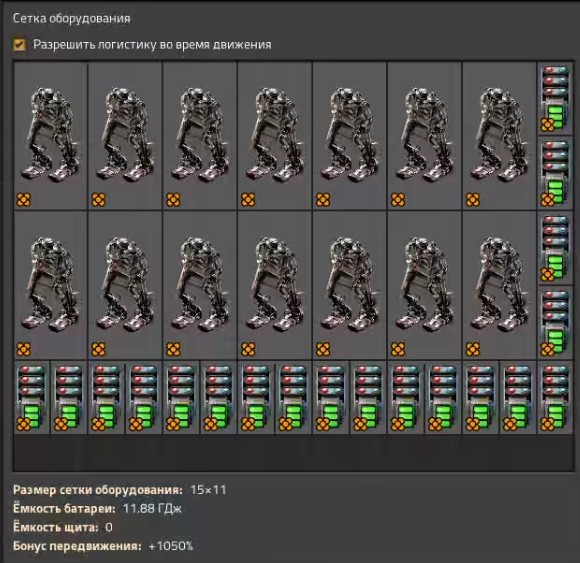This screenshot has width=580, height=563.
Task: Select fourth exoskeleton in second row
Action: [x=275, y=285]
